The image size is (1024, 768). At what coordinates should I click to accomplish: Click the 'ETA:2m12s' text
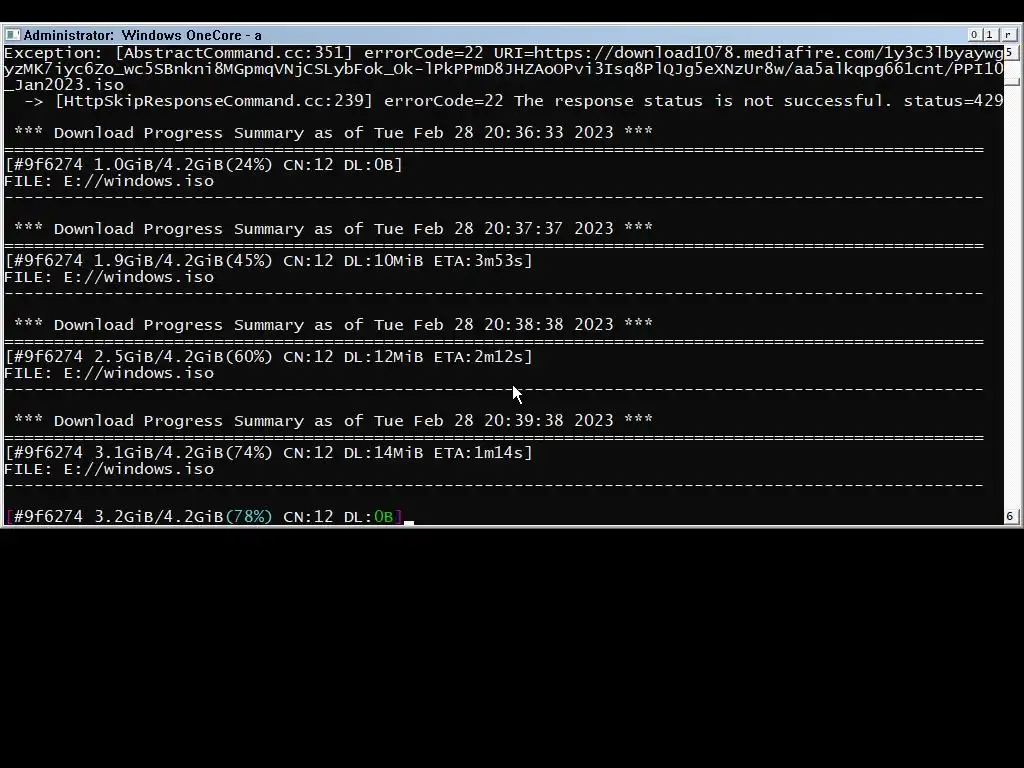pyautogui.click(x=480, y=357)
